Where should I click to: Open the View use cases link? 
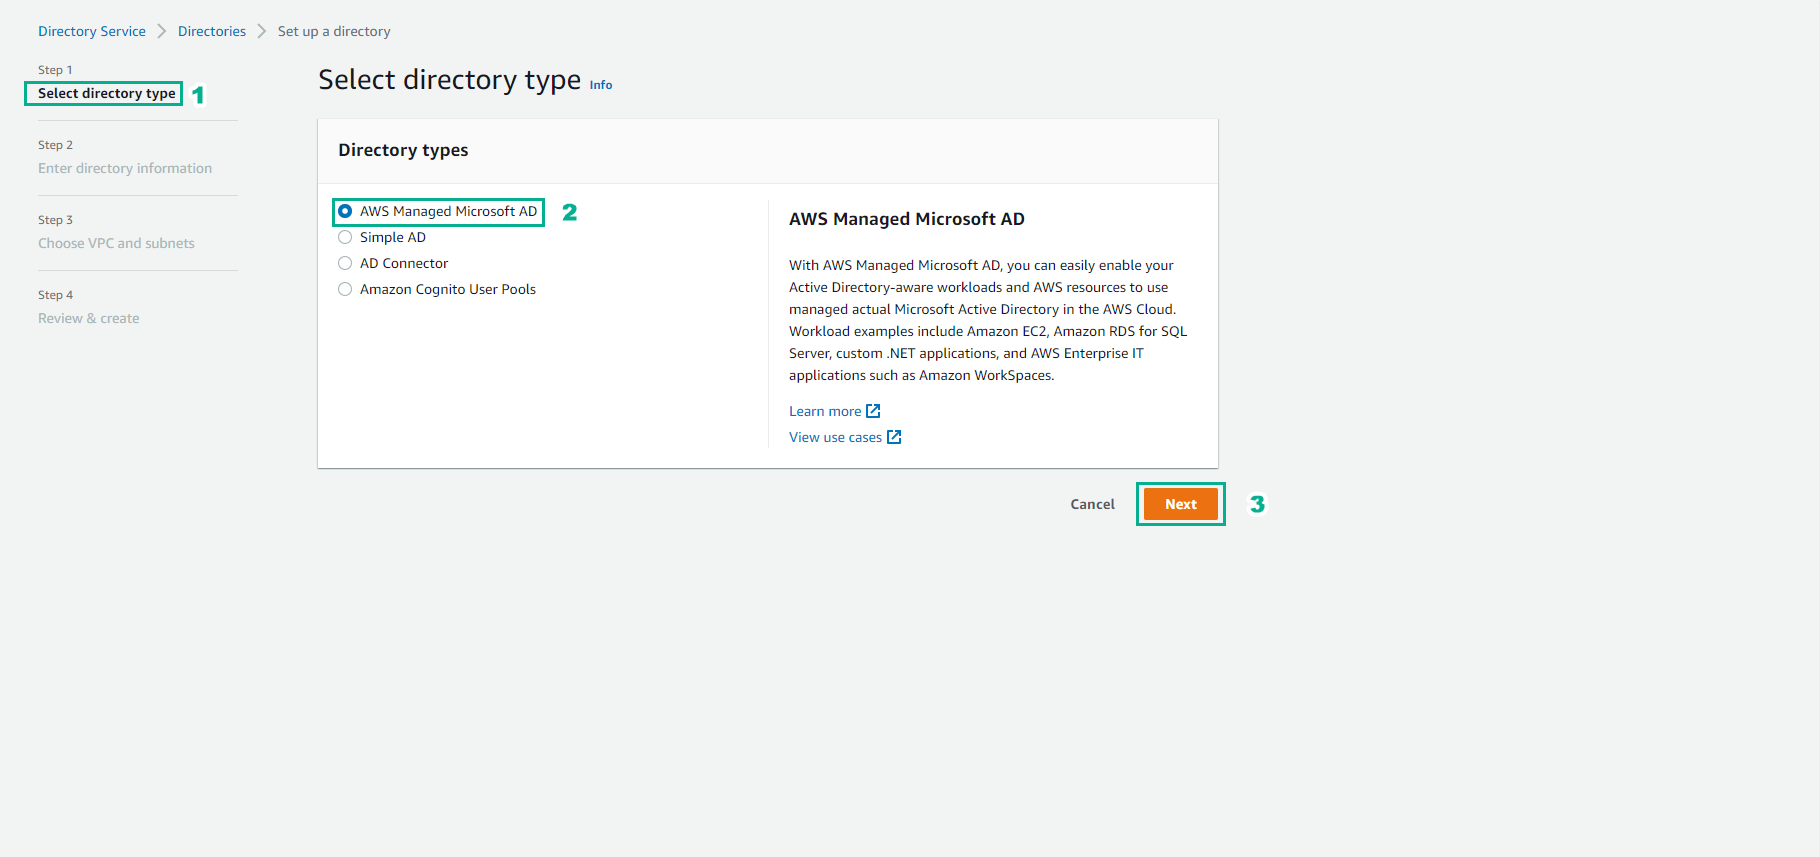[x=835, y=437]
